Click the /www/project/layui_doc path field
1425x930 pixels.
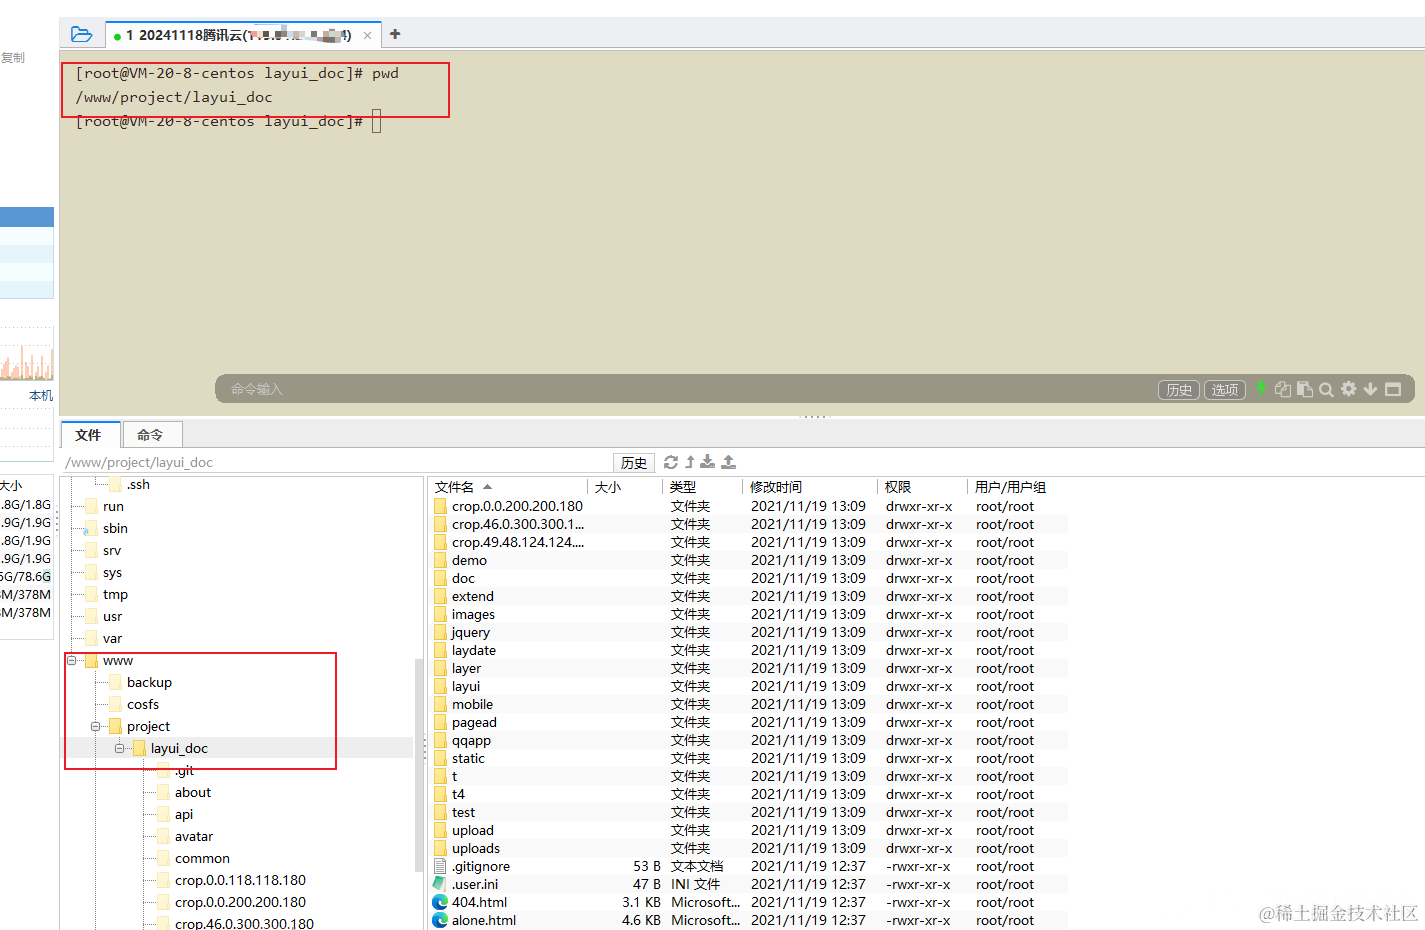337,462
